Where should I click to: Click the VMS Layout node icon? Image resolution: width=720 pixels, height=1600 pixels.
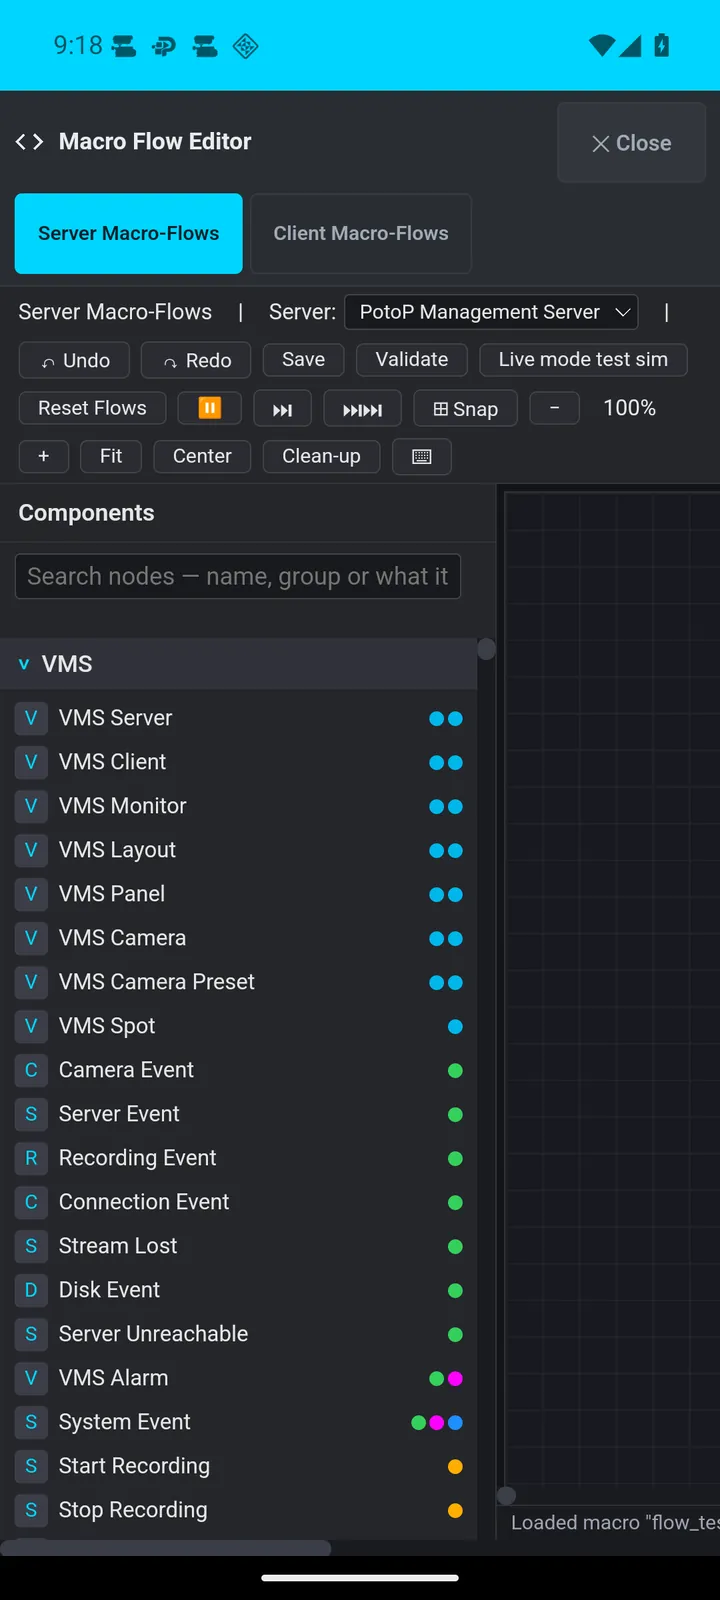(31, 850)
